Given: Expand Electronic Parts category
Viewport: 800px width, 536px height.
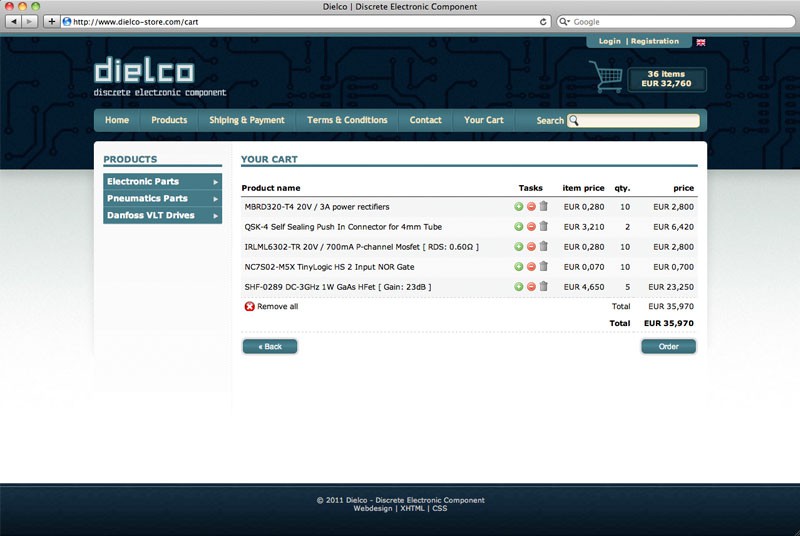Looking at the screenshot, I should [x=162, y=182].
